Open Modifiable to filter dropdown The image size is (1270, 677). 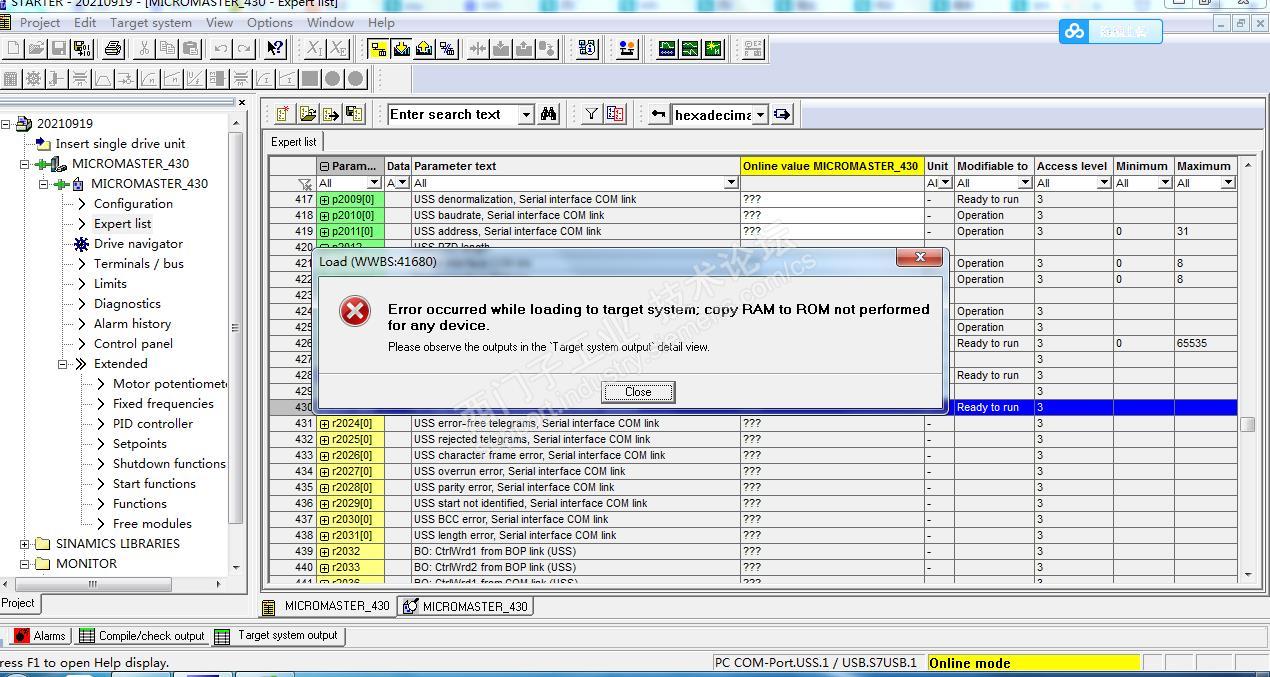point(1024,183)
